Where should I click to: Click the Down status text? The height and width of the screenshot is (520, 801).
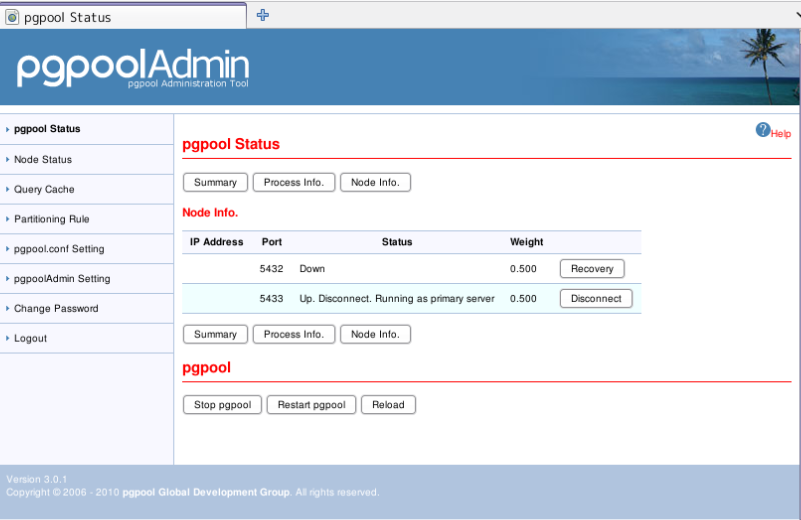point(312,269)
